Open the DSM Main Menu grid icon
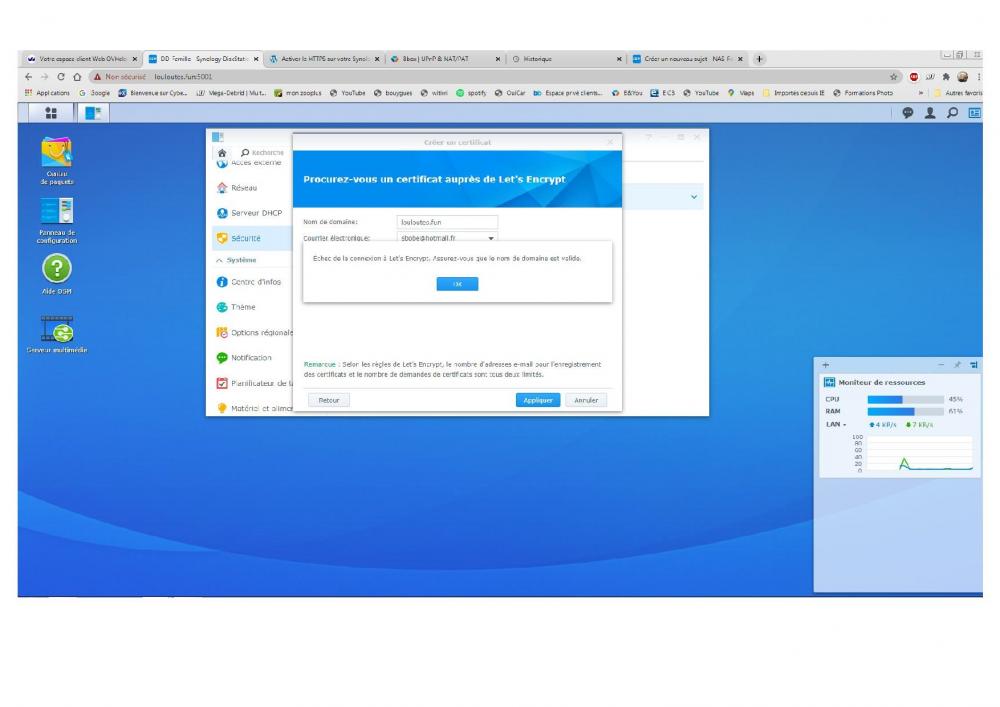The image size is (1000, 707). tap(51, 113)
